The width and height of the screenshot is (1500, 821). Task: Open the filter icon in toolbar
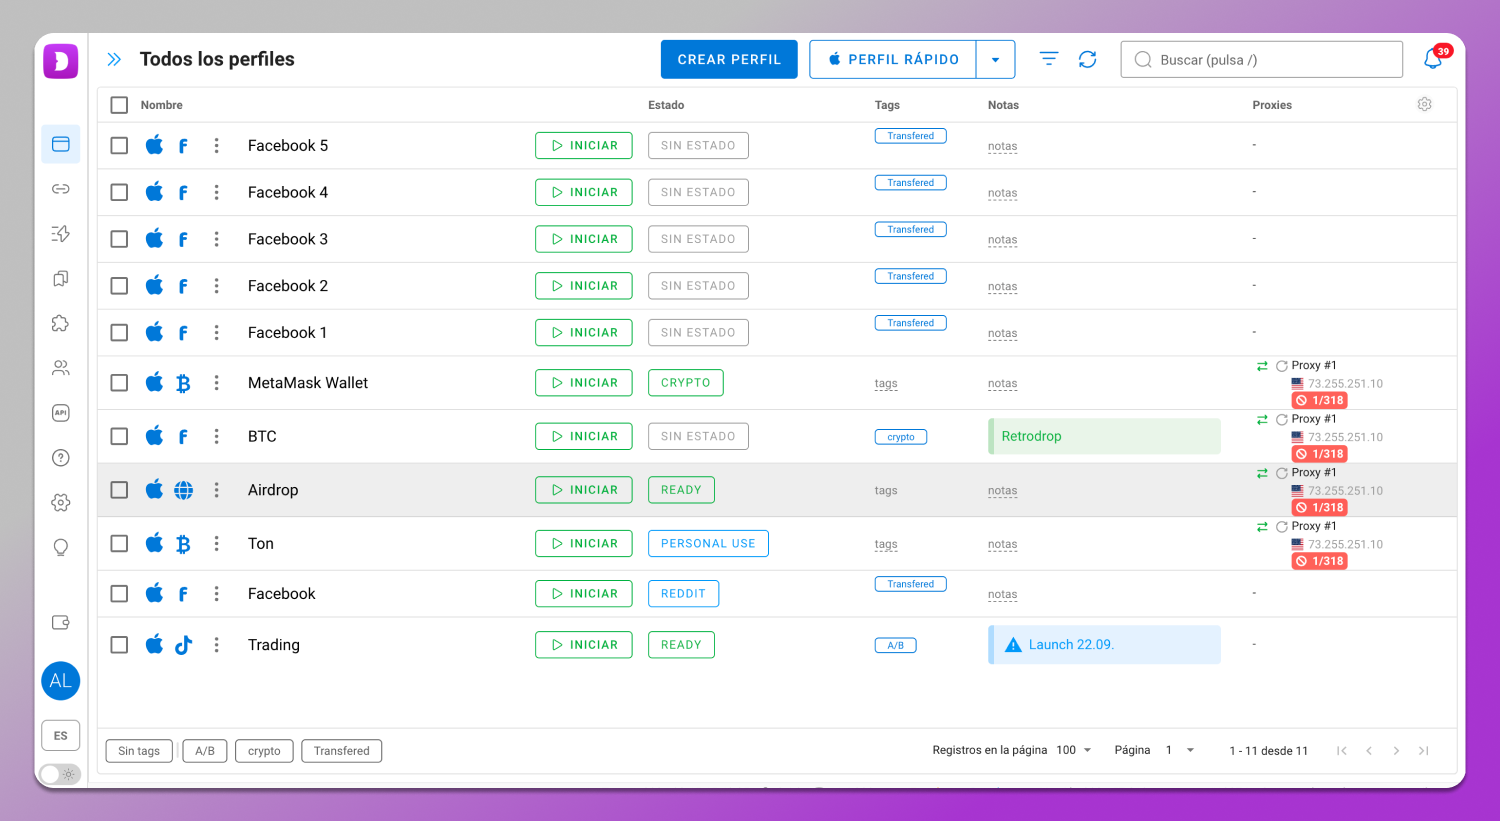point(1048,60)
